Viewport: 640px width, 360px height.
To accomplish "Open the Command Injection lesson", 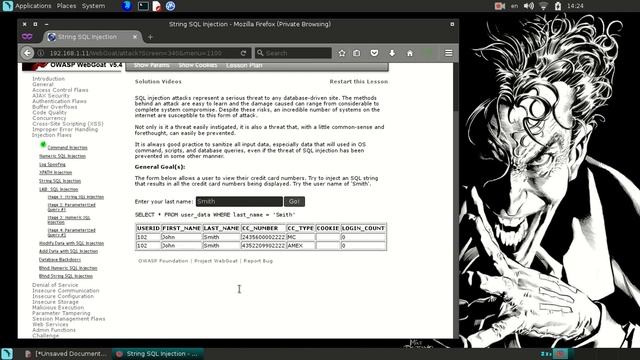I will pos(67,148).
